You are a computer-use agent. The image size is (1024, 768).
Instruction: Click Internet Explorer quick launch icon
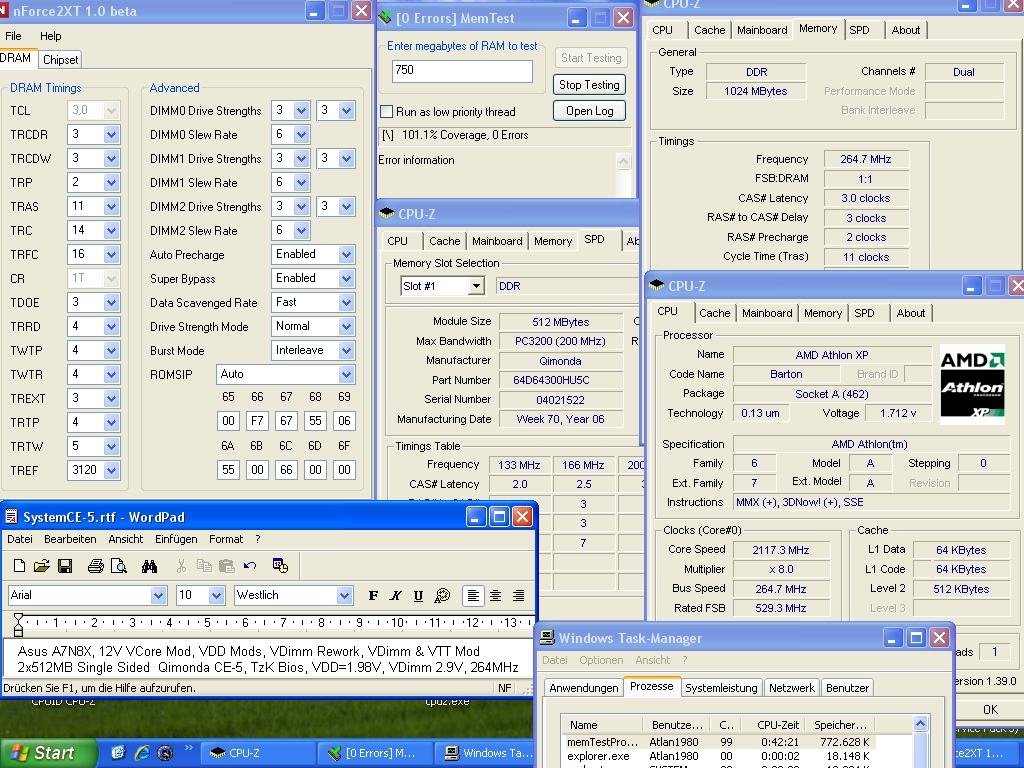(142, 753)
